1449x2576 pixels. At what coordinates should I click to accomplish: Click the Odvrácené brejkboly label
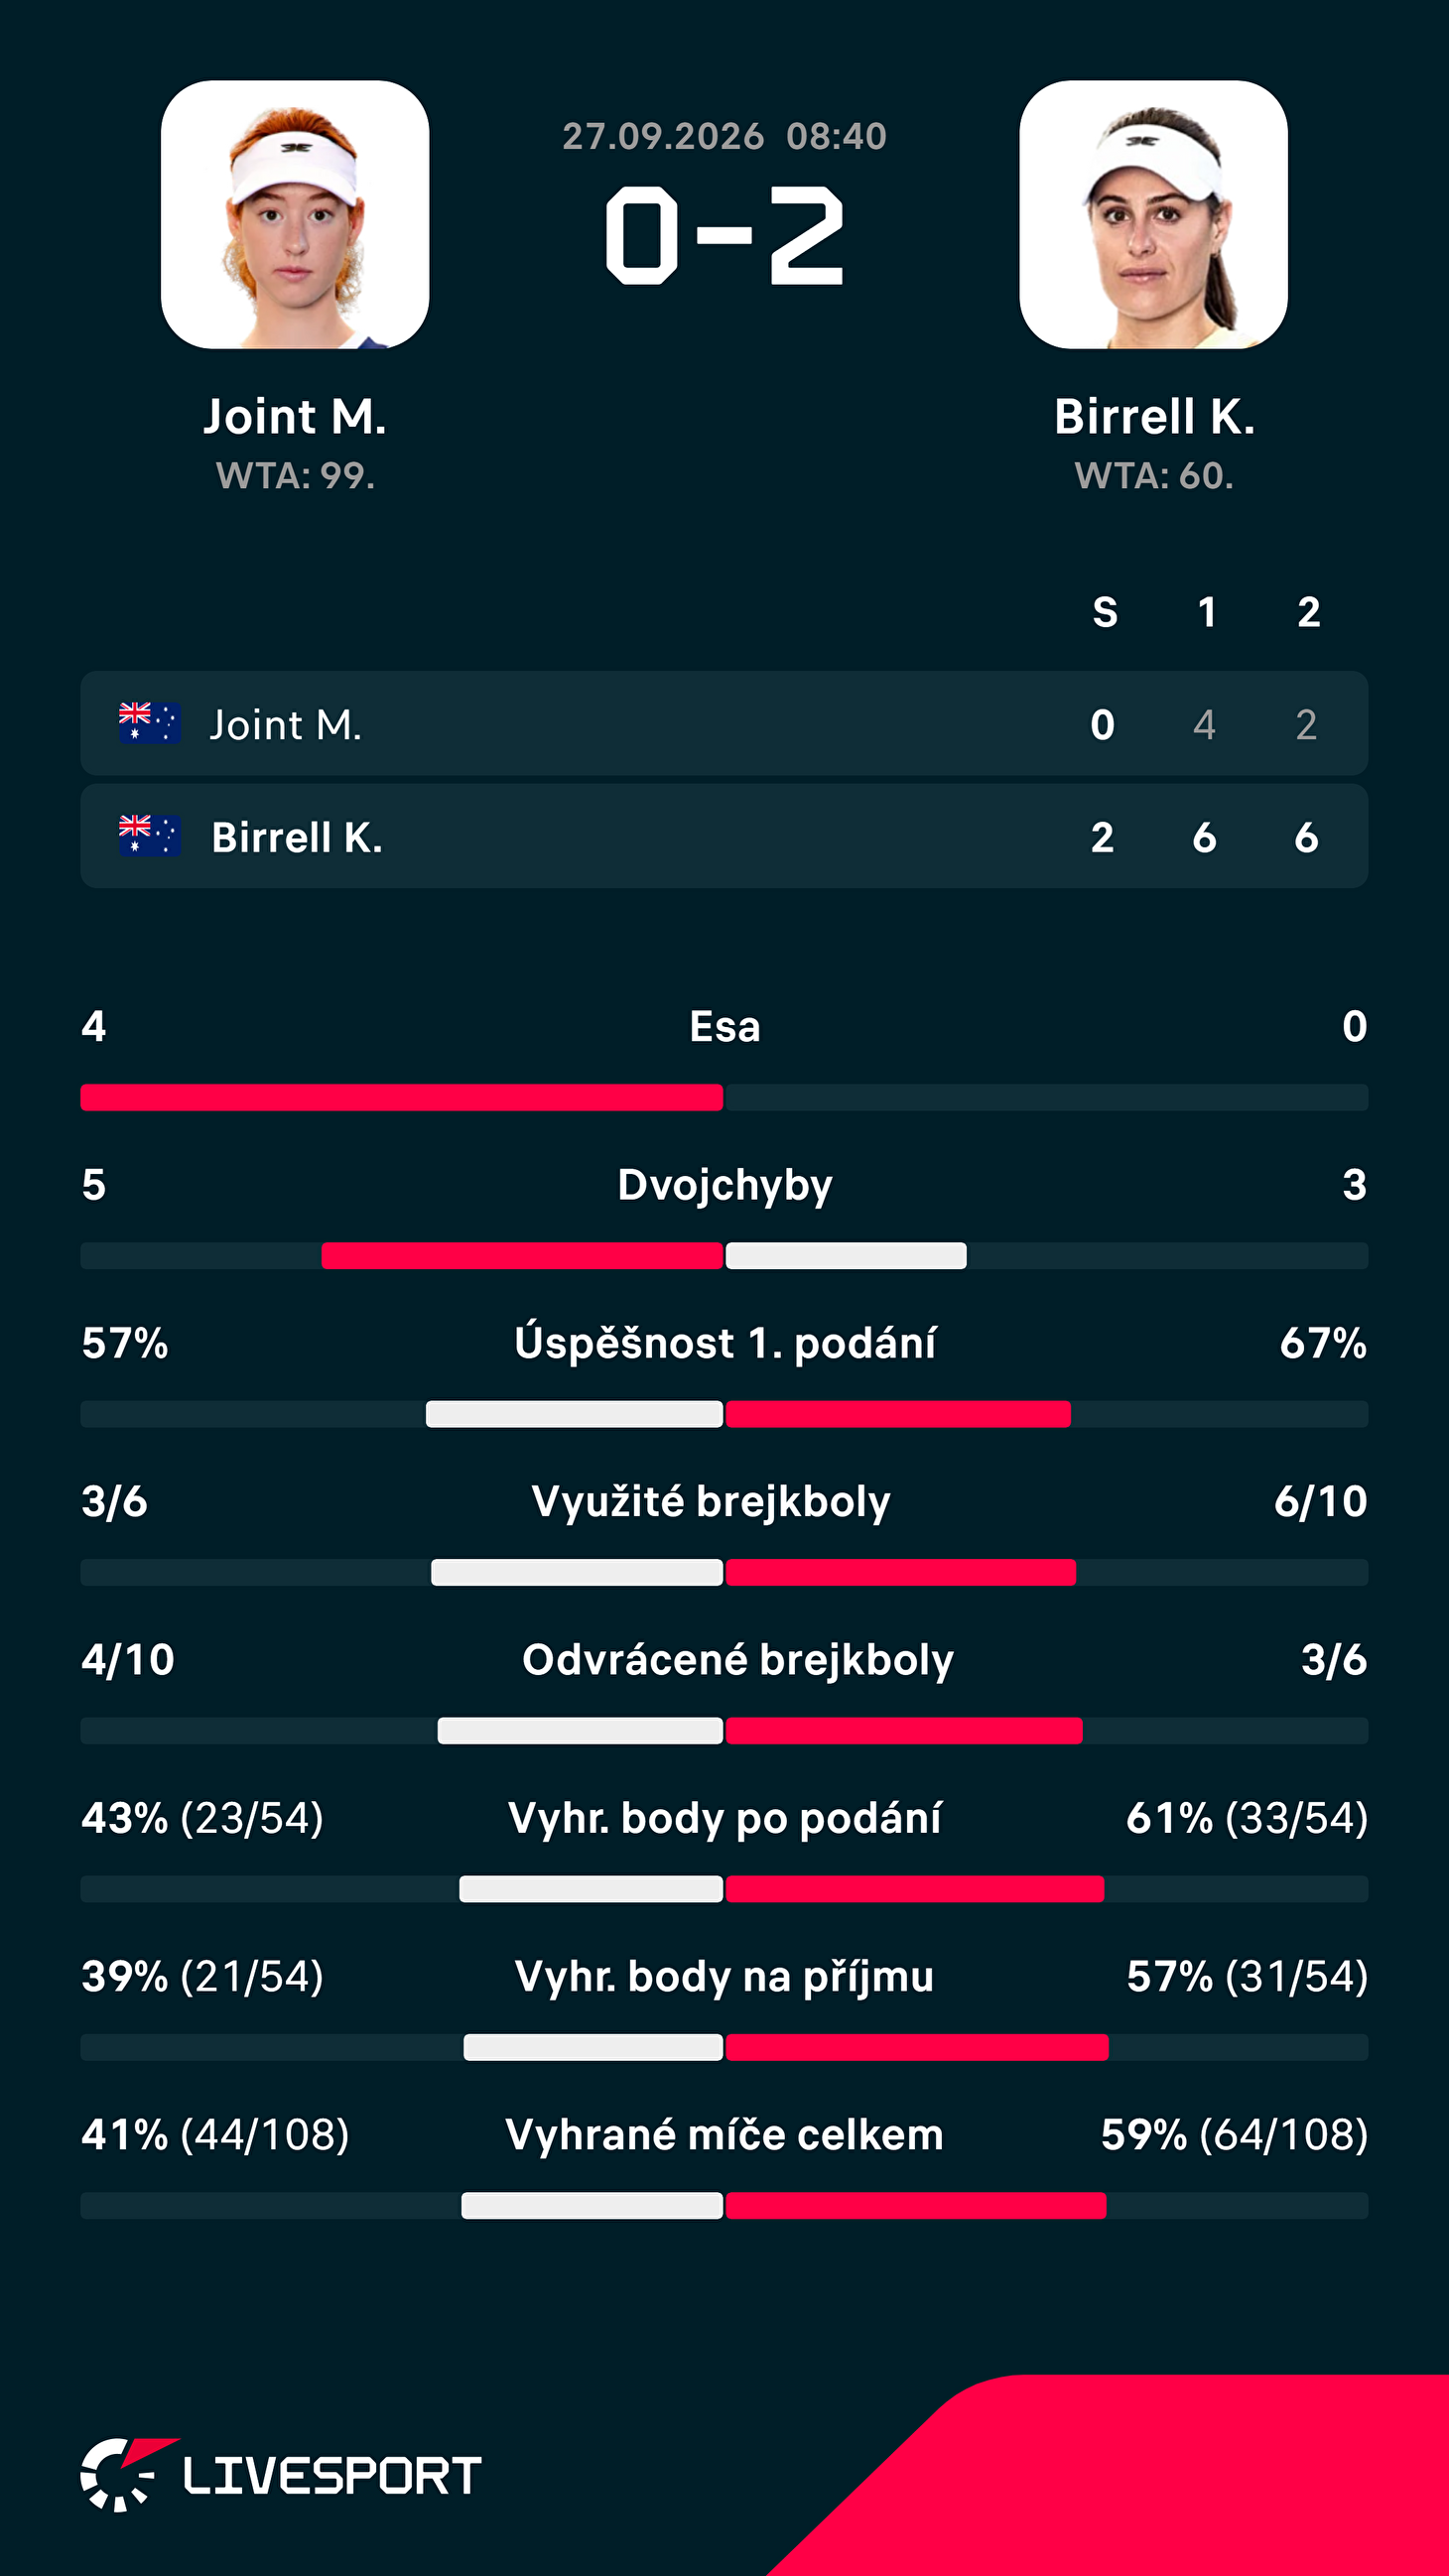click(x=738, y=1660)
